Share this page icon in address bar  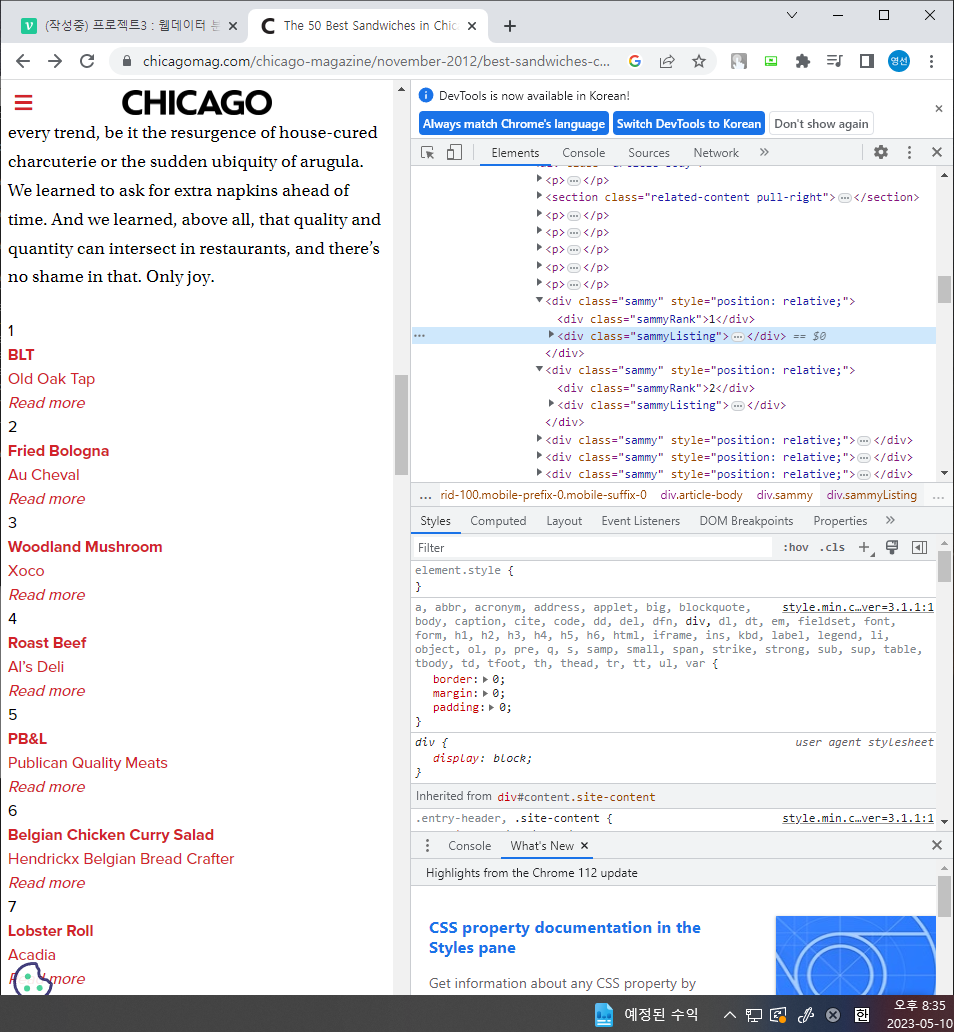pos(667,61)
